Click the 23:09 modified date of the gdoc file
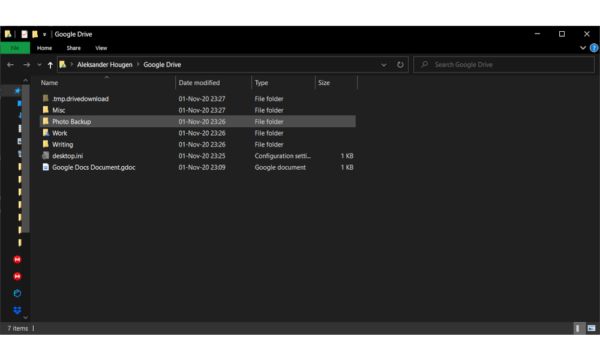This screenshot has width=600, height=360. [x=202, y=168]
